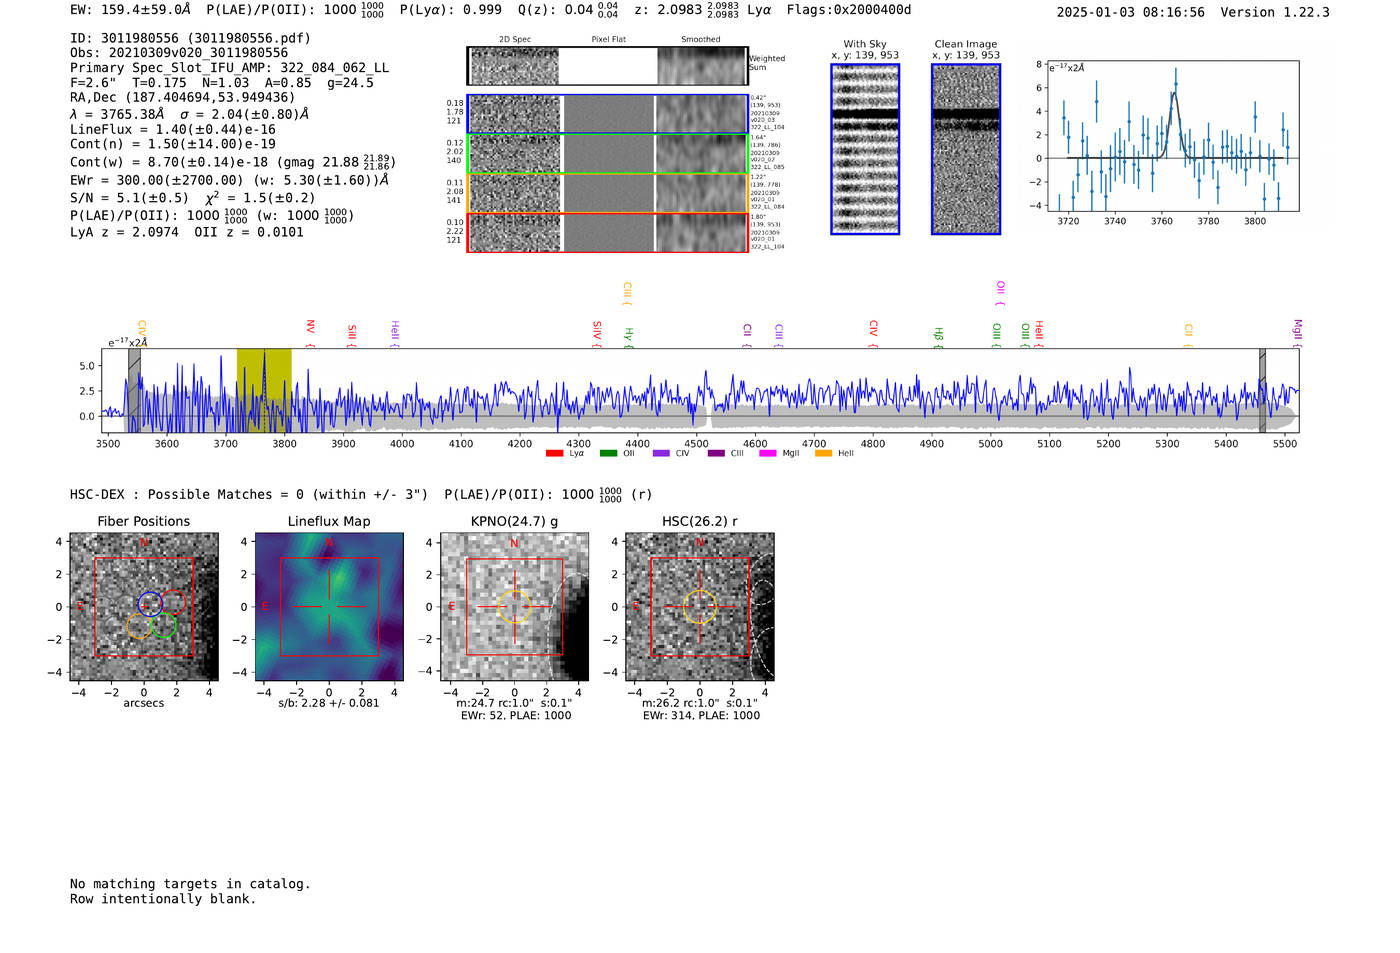Select the green-bordered fiber spectrum row
The image size is (1400, 953).
pos(608,154)
